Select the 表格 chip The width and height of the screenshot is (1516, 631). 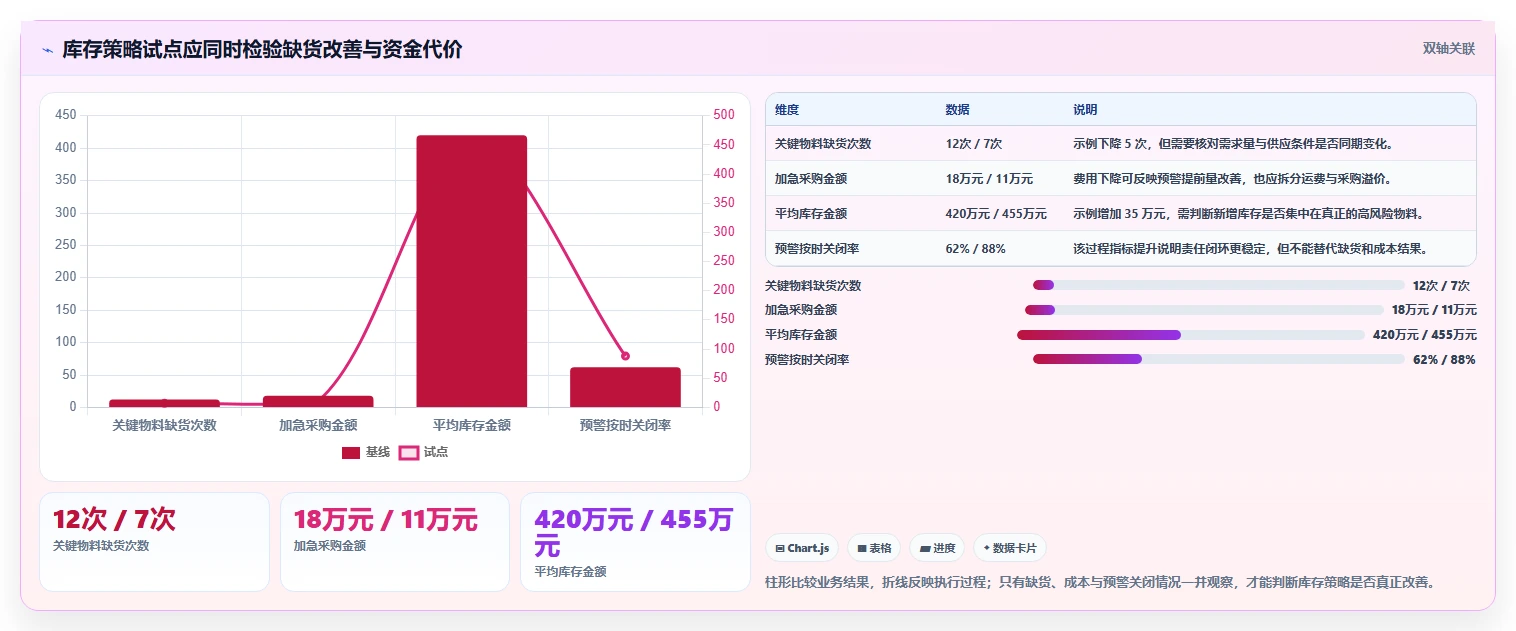pyautogui.click(x=874, y=548)
